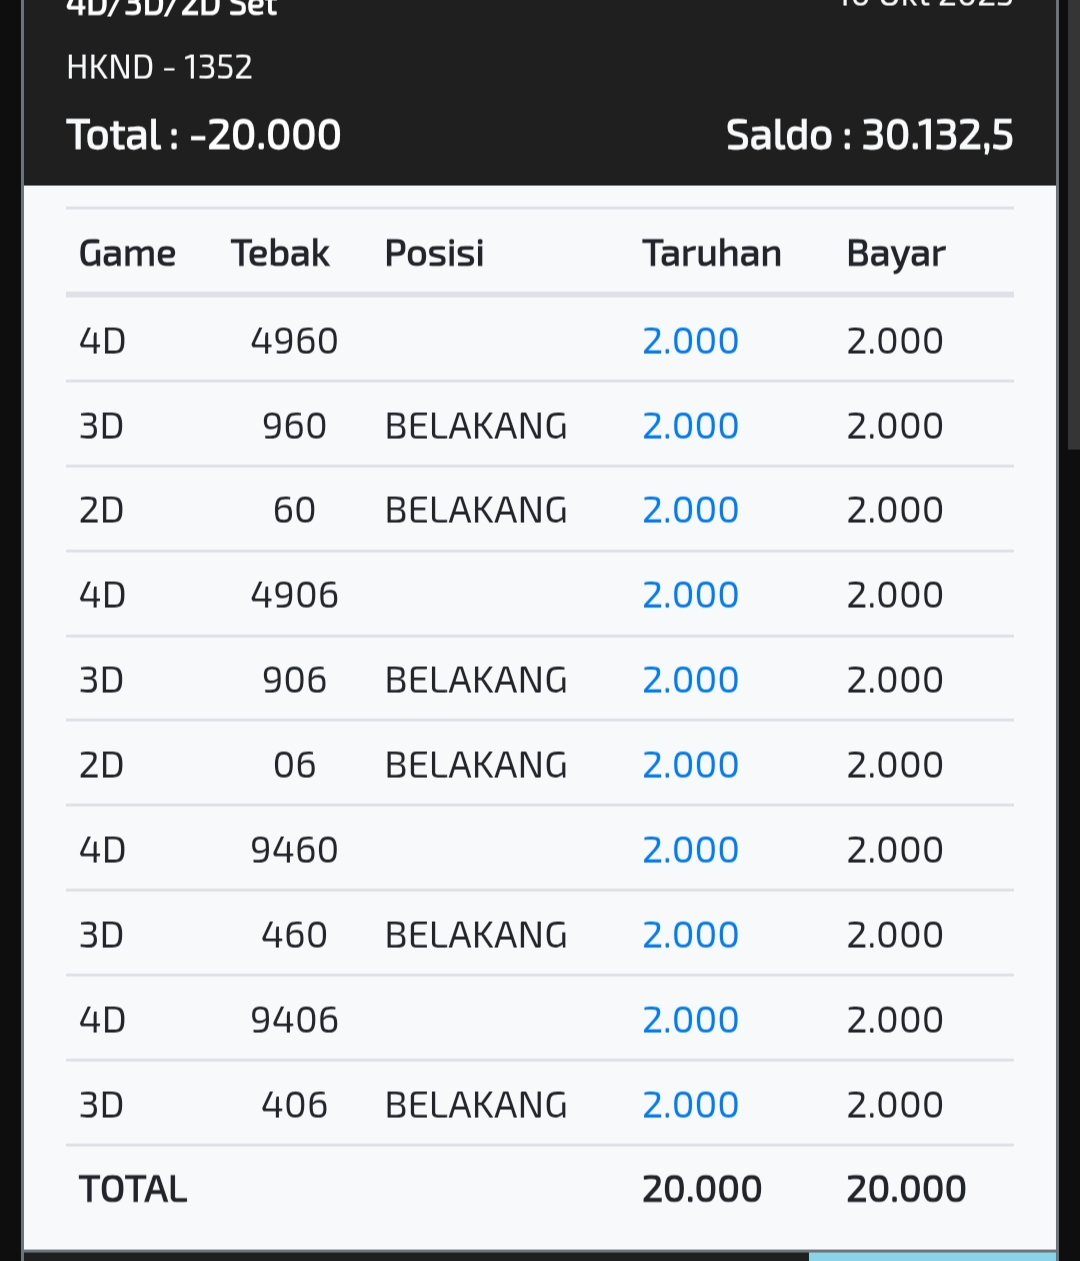
Task: Click the Total -20.000 header text
Action: [x=204, y=135]
